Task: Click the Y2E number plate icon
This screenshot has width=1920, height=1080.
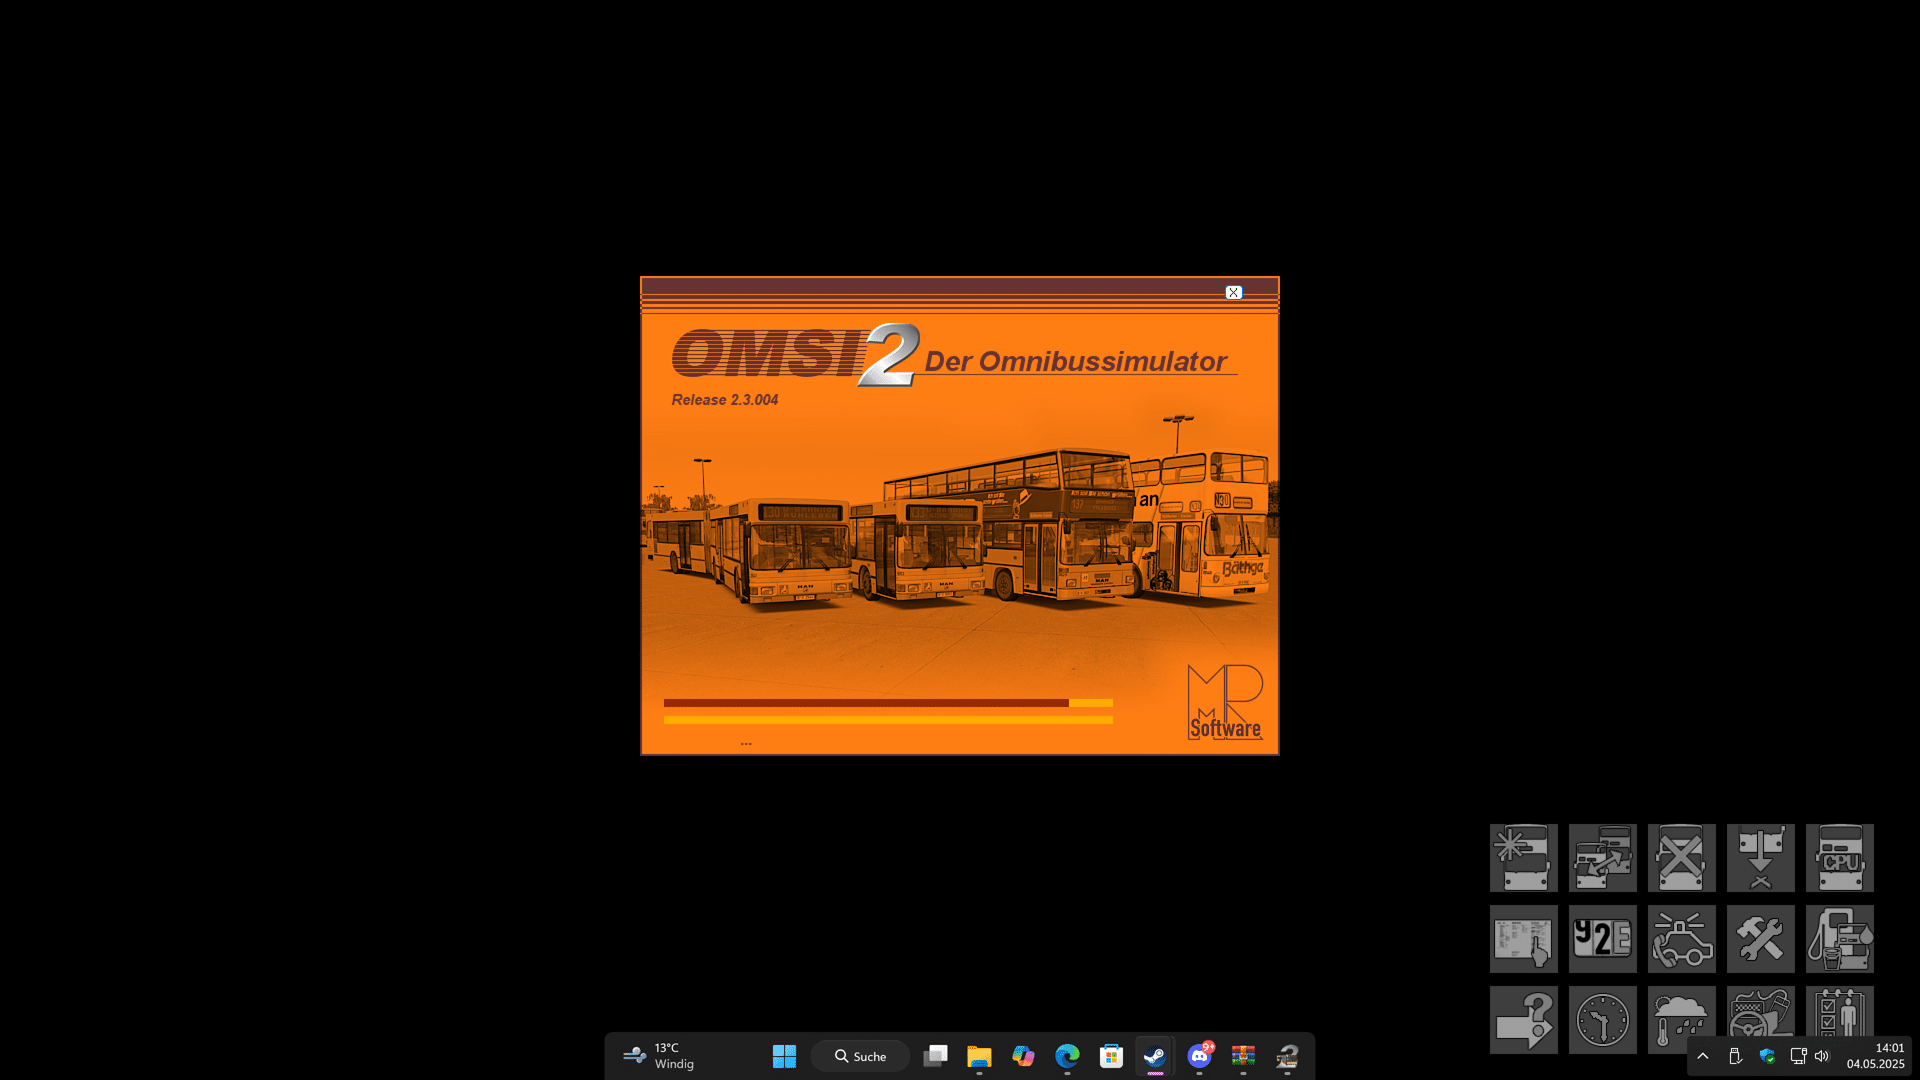Action: [x=1602, y=939]
